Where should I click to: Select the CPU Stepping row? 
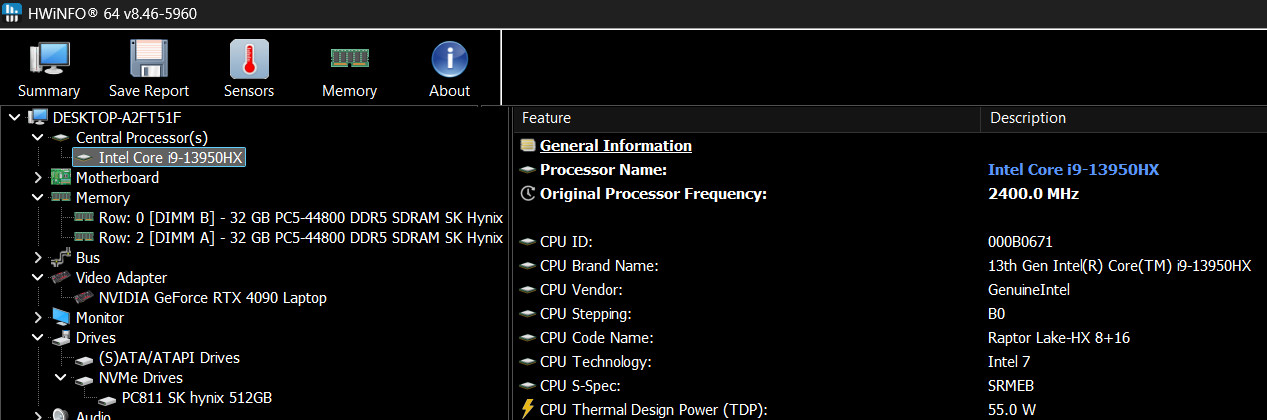(890, 314)
